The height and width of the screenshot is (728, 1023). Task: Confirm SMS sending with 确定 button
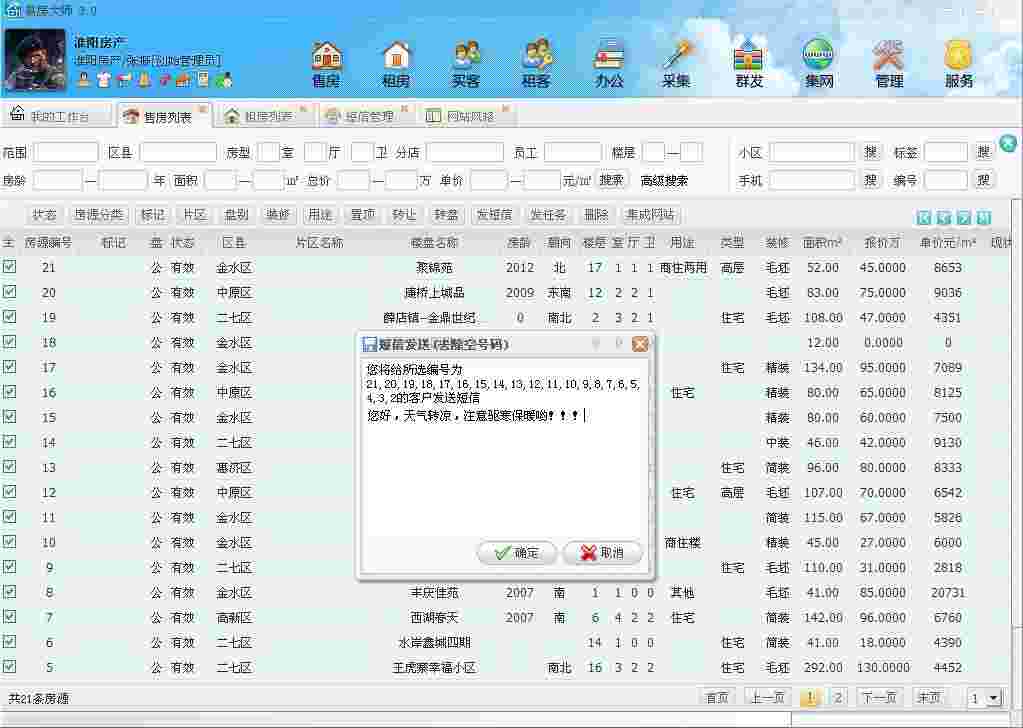[x=517, y=553]
